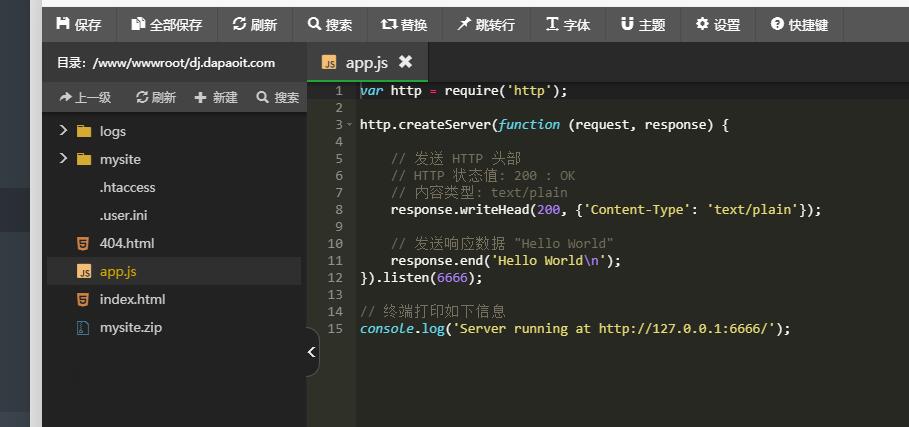Screen dimensions: 909x427
Task: Search files with sidebar 搜索 button
Action: (x=278, y=97)
